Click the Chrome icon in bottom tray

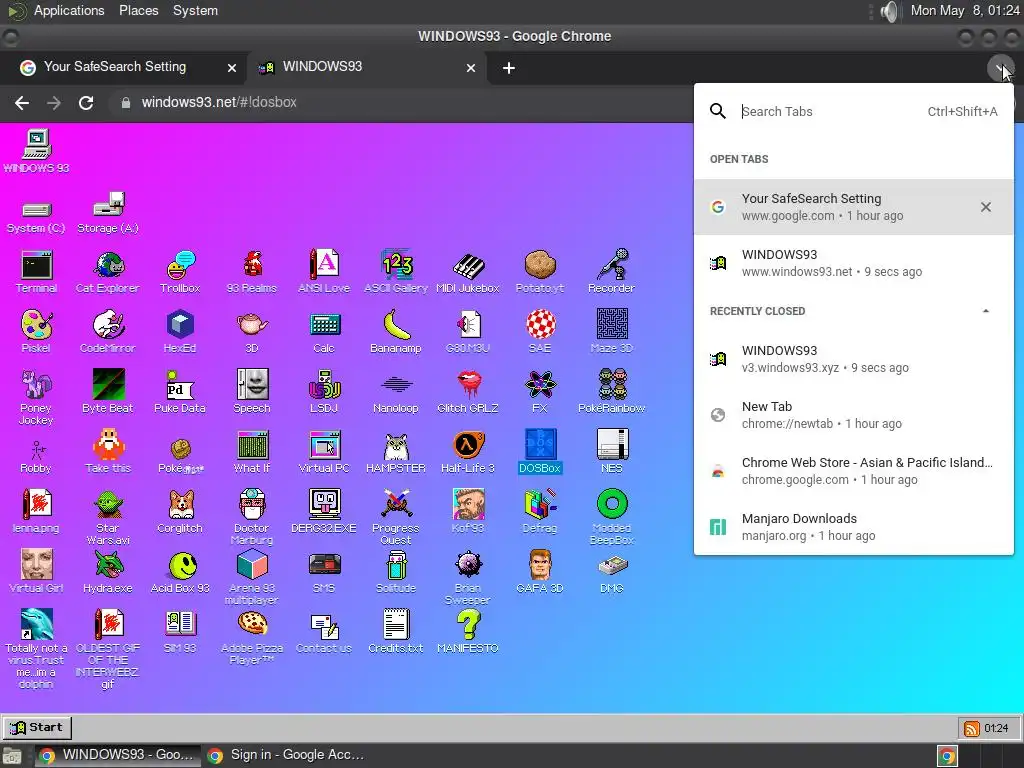click(x=947, y=756)
